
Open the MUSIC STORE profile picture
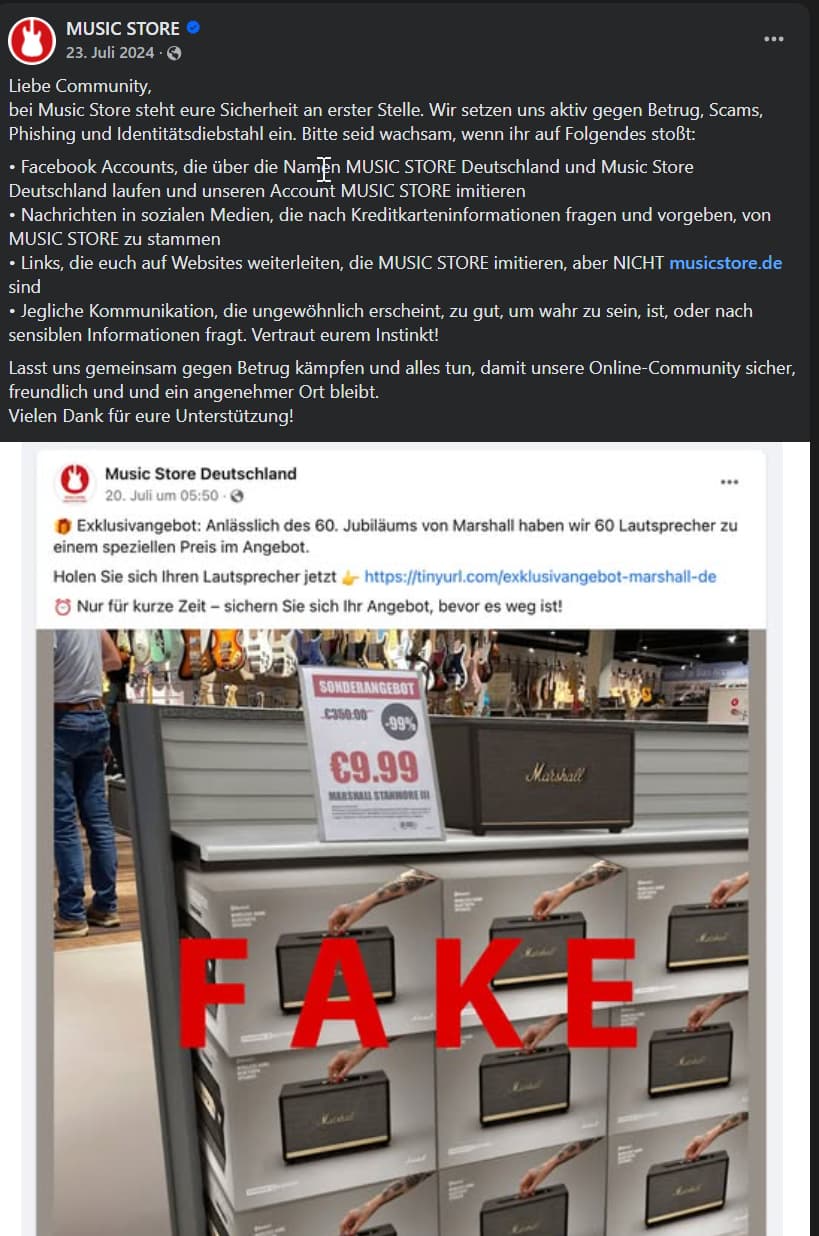[32, 41]
